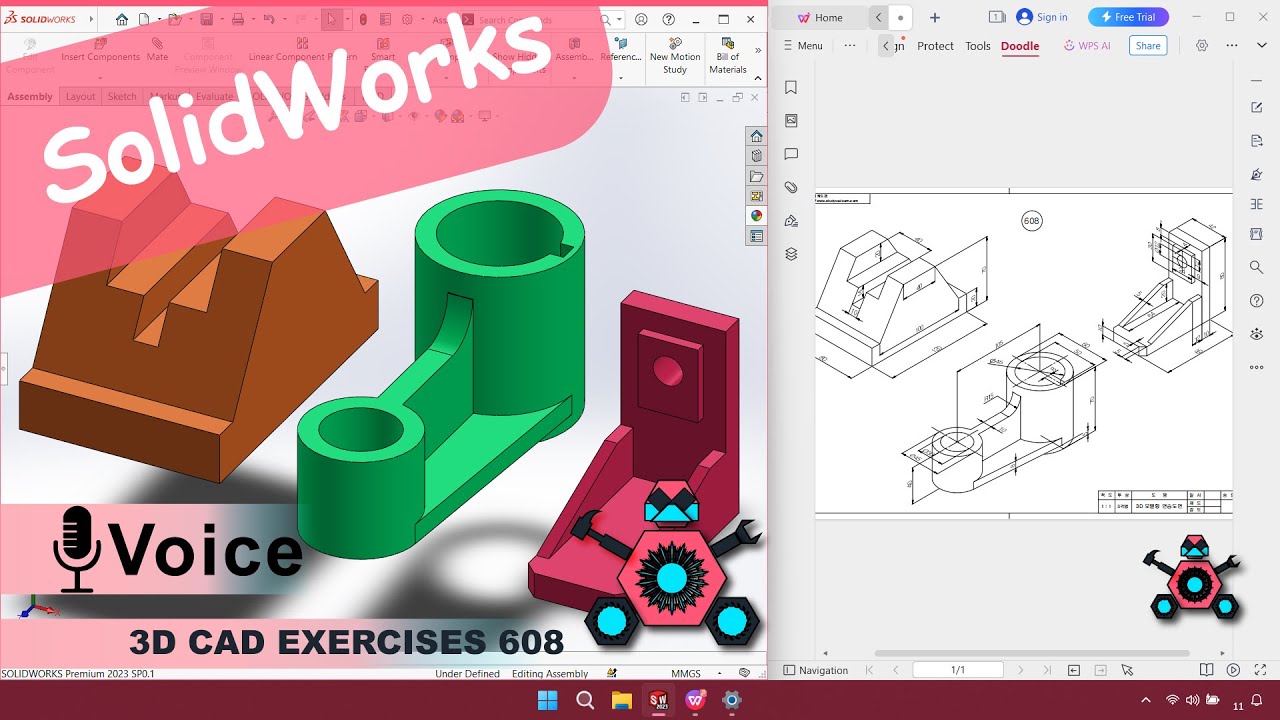1280x720 pixels.
Task: Open Signatures panel in WPS sidebar
Action: point(791,221)
